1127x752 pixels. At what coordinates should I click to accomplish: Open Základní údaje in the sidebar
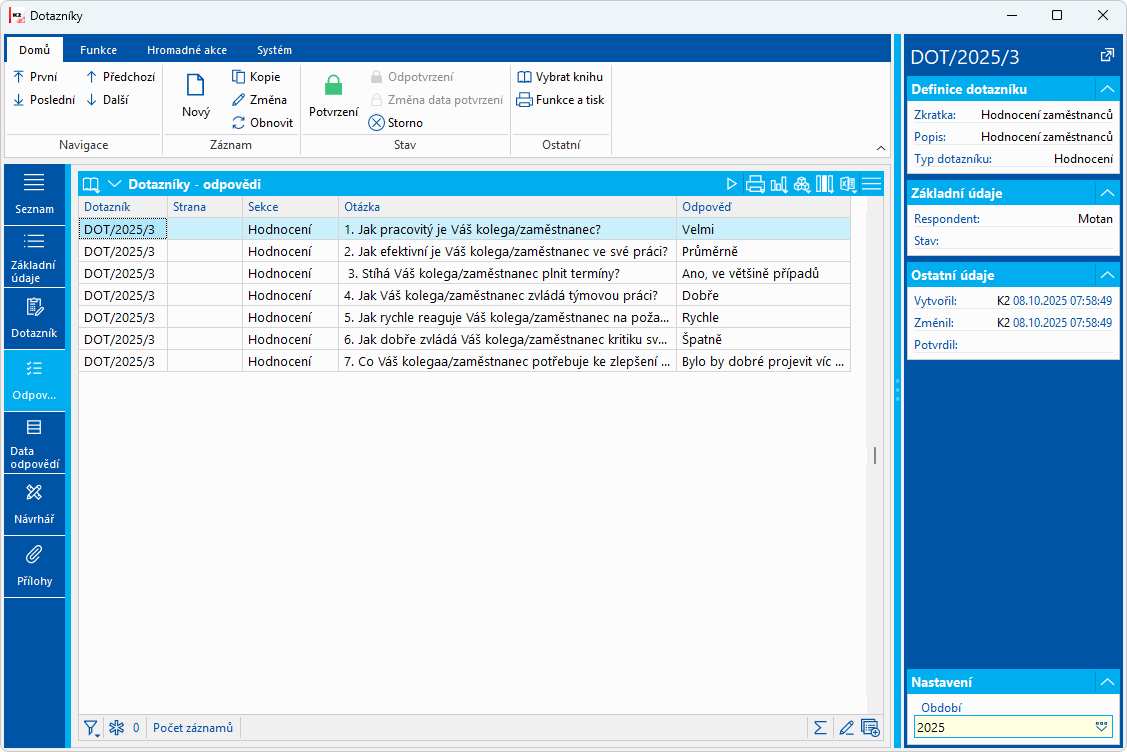(x=34, y=257)
